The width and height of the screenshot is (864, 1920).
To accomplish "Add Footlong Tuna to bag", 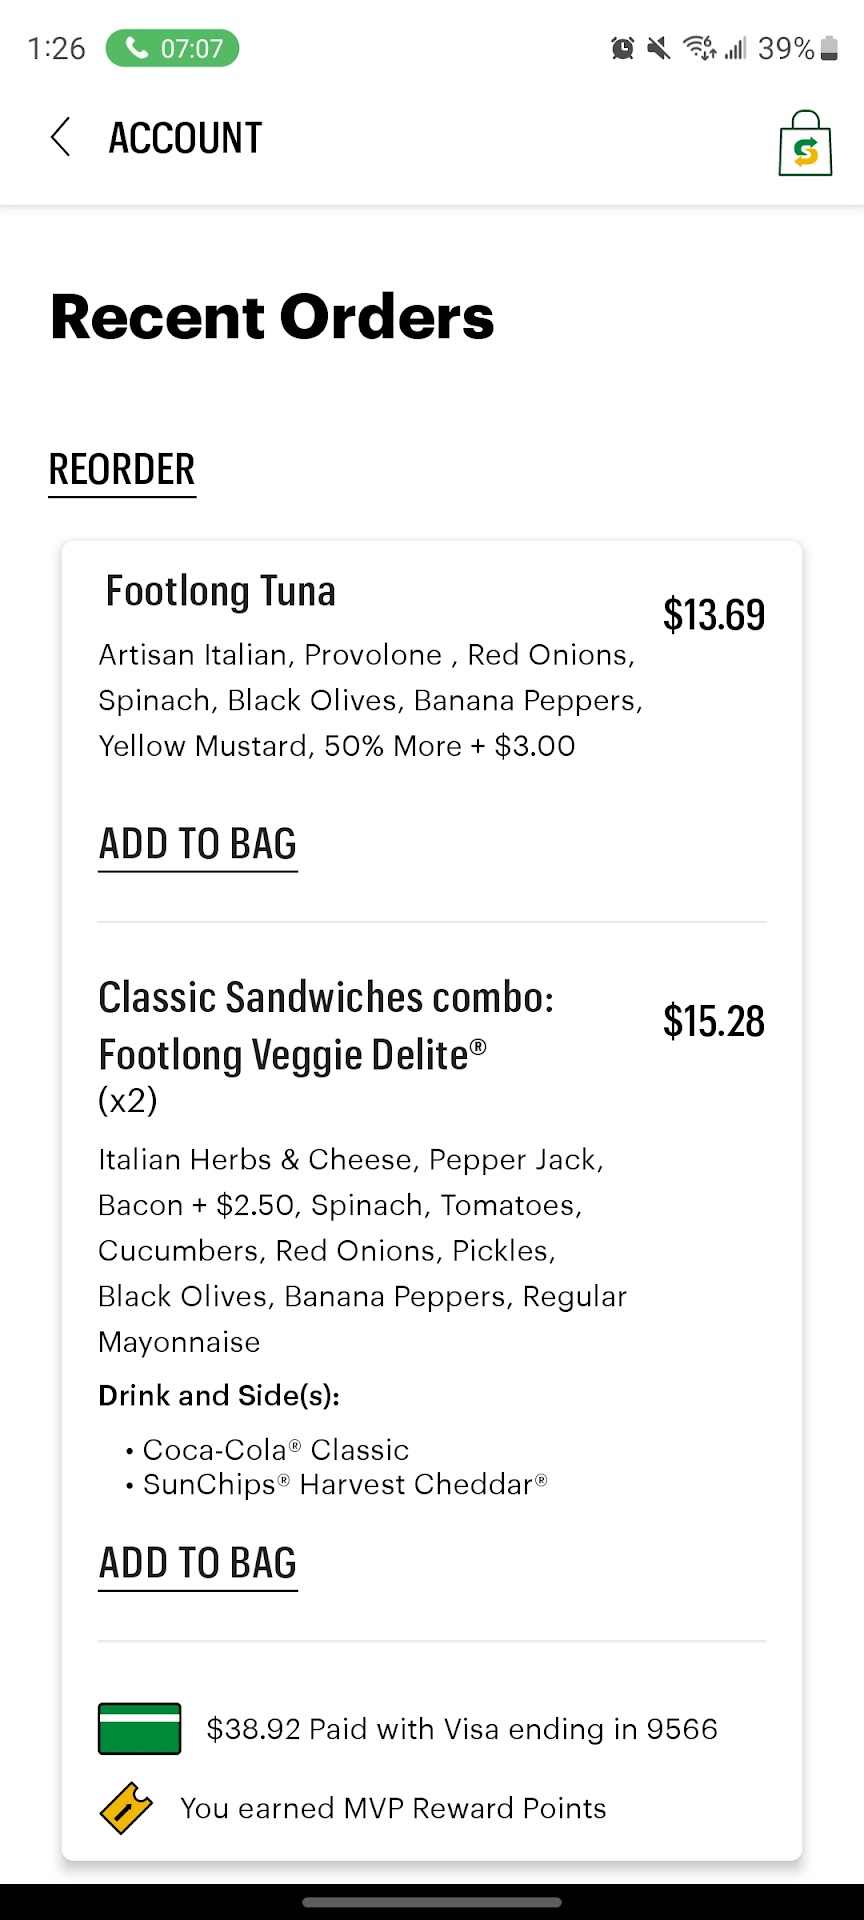I will pos(197,844).
